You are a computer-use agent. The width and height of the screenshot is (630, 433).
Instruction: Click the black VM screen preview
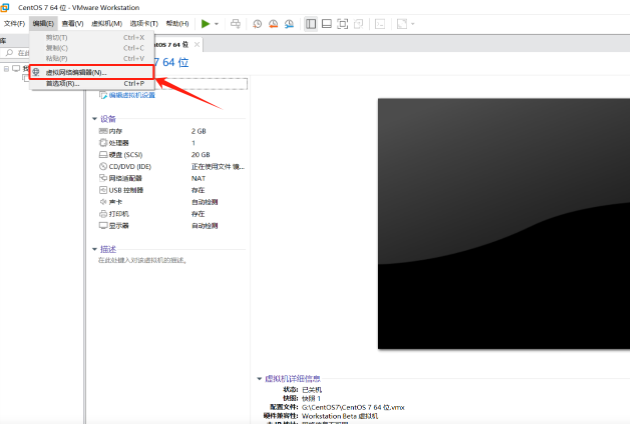pos(504,224)
